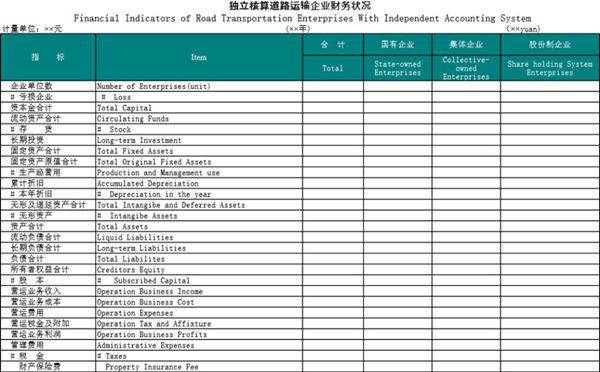Click the '合 计' header cell
Viewport: 600px width, 372px height.
coord(333,44)
